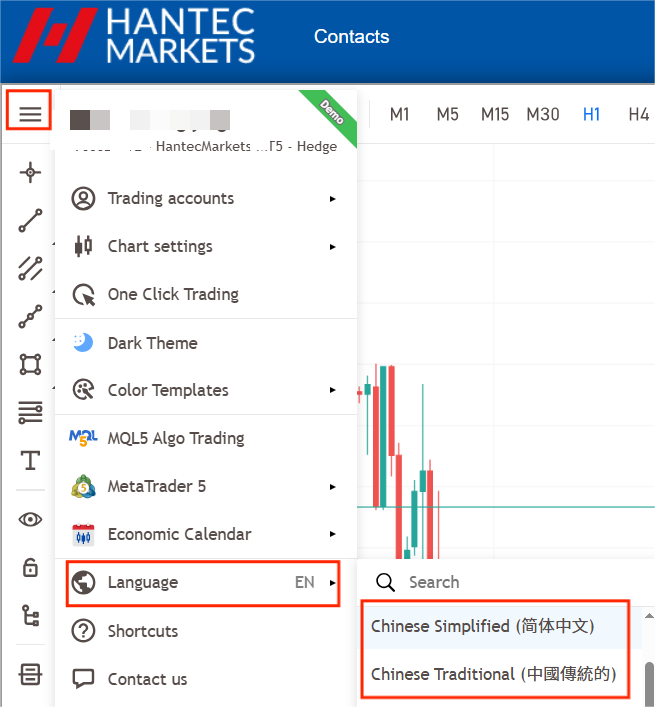Screen dimensions: 655x707
Task: Click the Trading accounts person icon
Action: (83, 198)
